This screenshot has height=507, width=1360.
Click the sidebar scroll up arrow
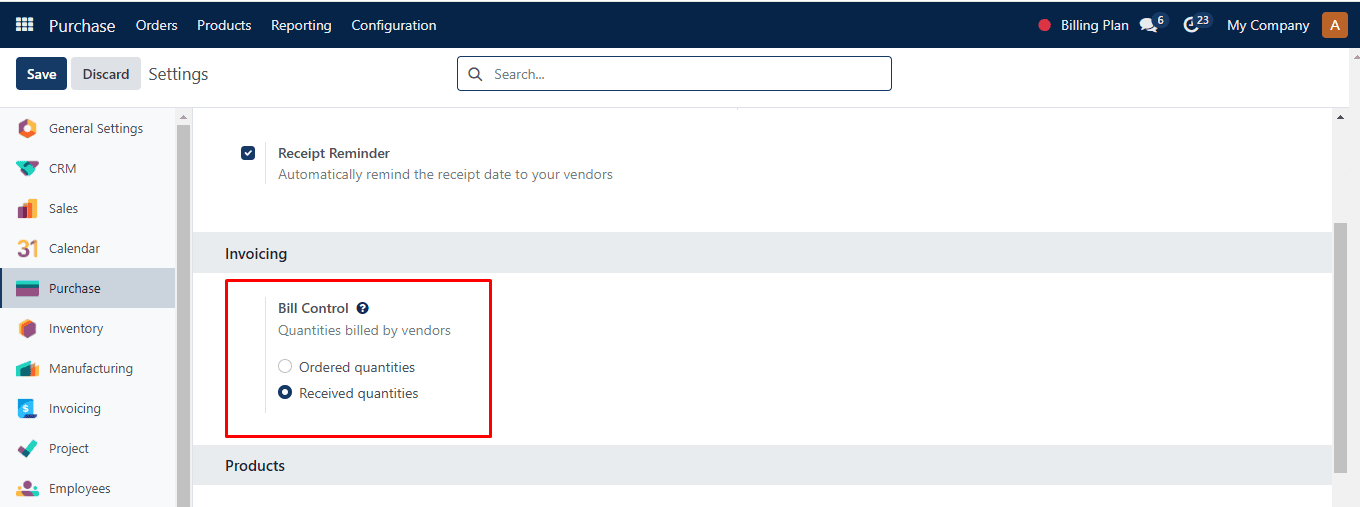pos(183,117)
